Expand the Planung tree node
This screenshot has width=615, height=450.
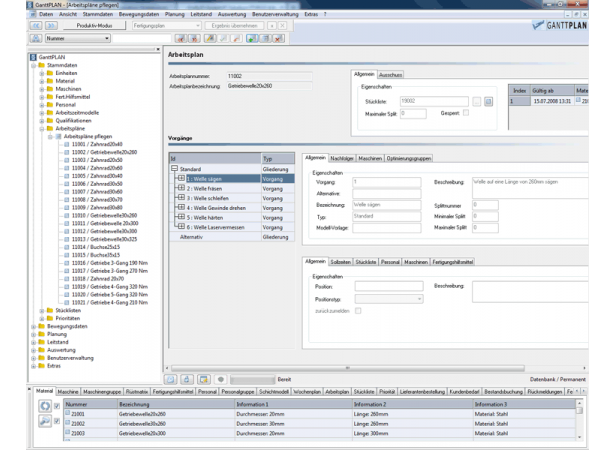(34, 334)
